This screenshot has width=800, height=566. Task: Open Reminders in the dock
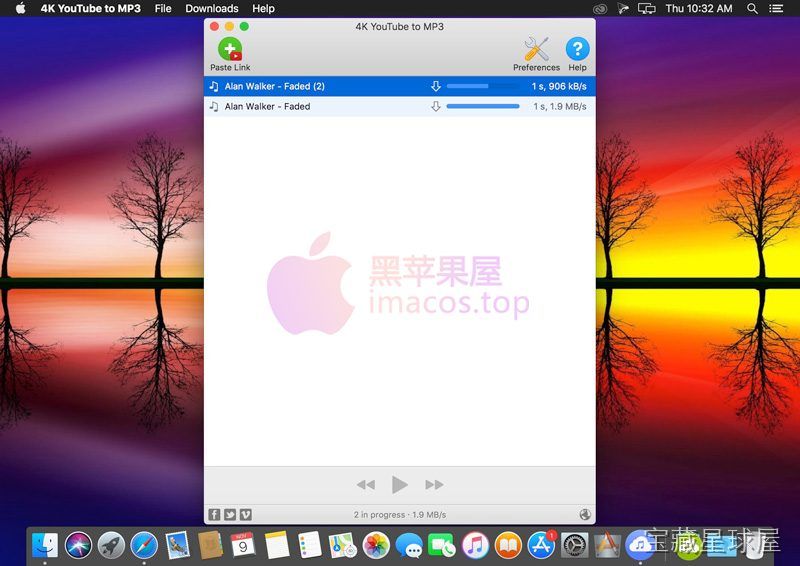click(310, 545)
